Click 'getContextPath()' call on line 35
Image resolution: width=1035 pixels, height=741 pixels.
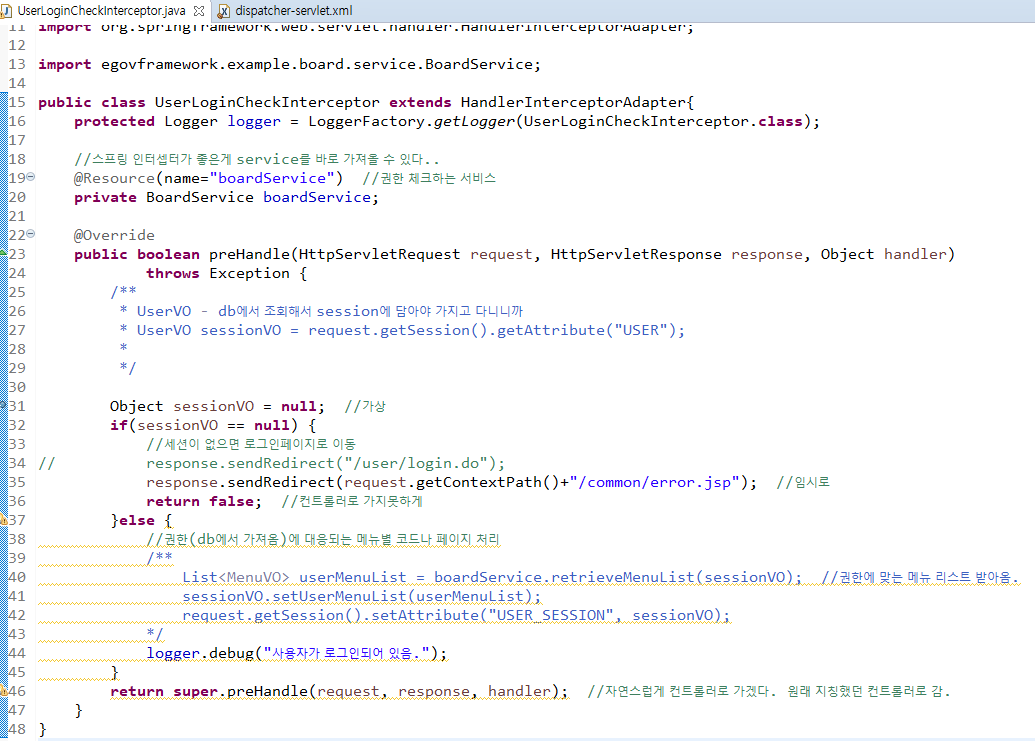point(488,482)
